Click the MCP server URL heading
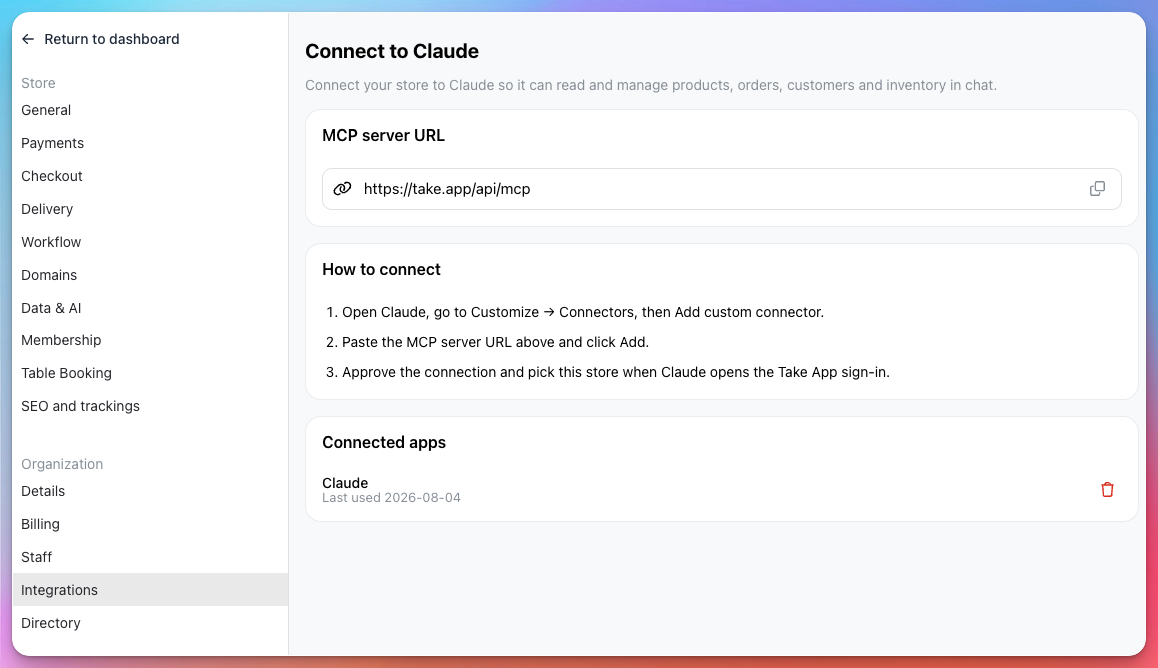 [383, 136]
